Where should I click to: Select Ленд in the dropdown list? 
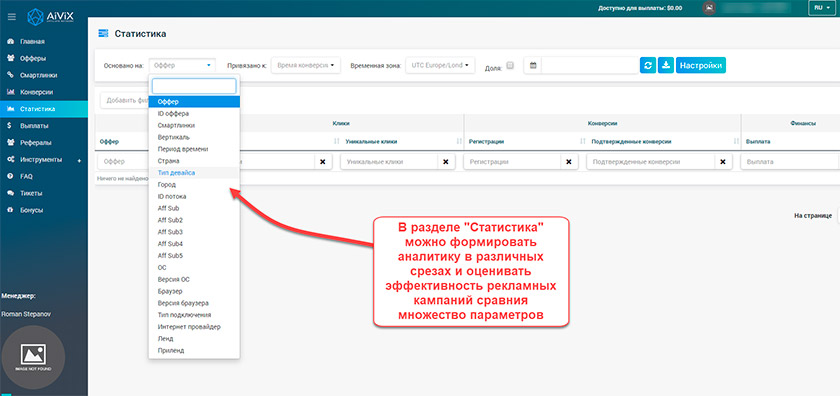click(x=194, y=339)
